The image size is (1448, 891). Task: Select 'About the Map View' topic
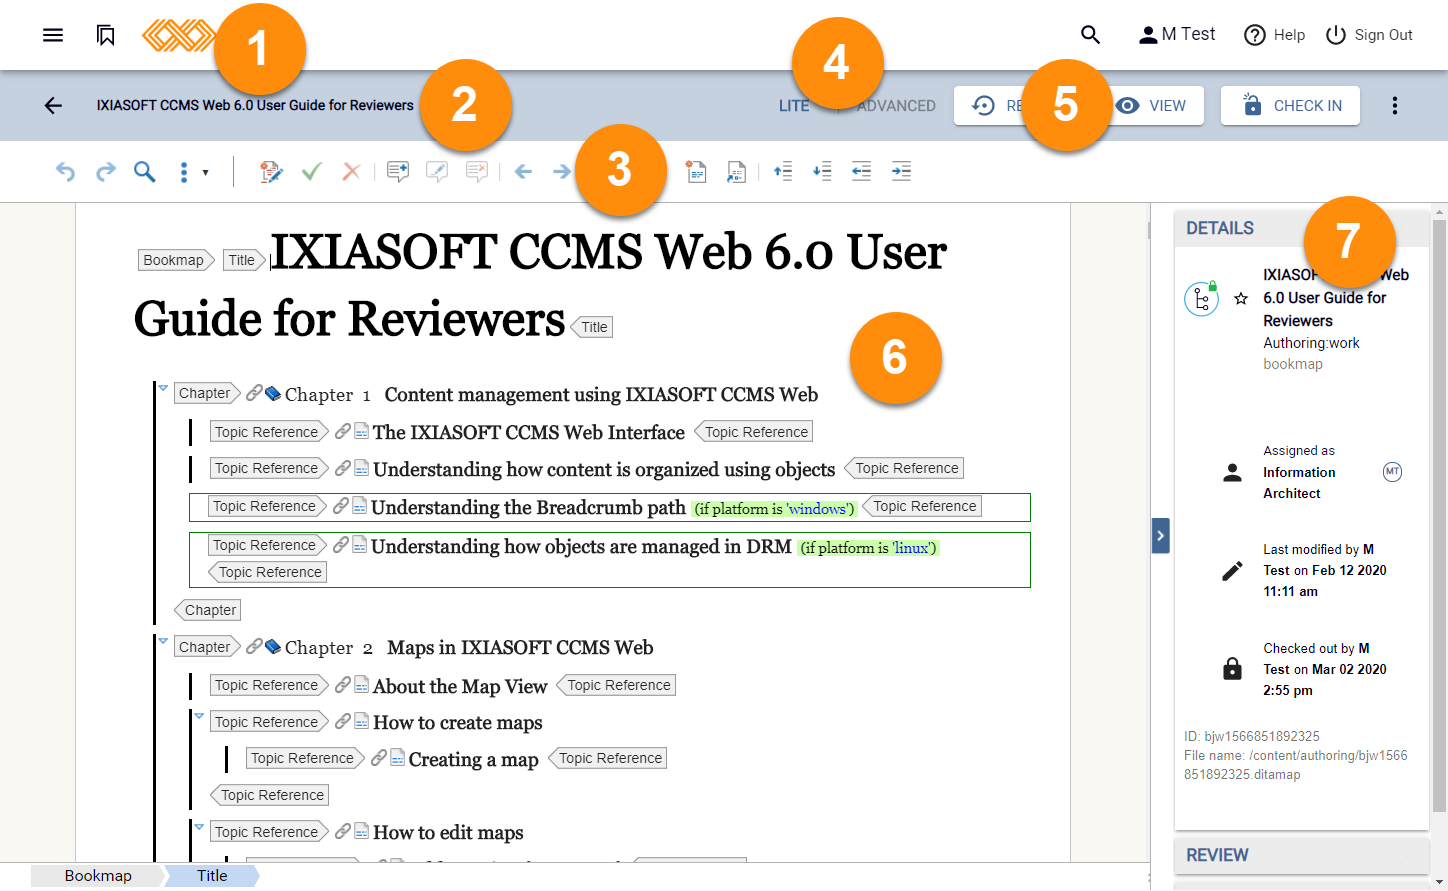pyautogui.click(x=460, y=686)
